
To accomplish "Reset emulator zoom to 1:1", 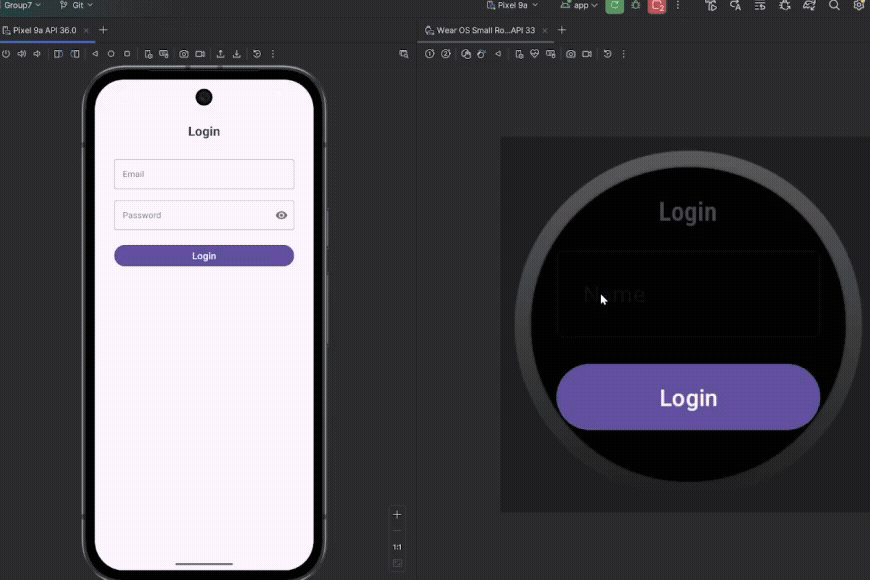I will (397, 547).
